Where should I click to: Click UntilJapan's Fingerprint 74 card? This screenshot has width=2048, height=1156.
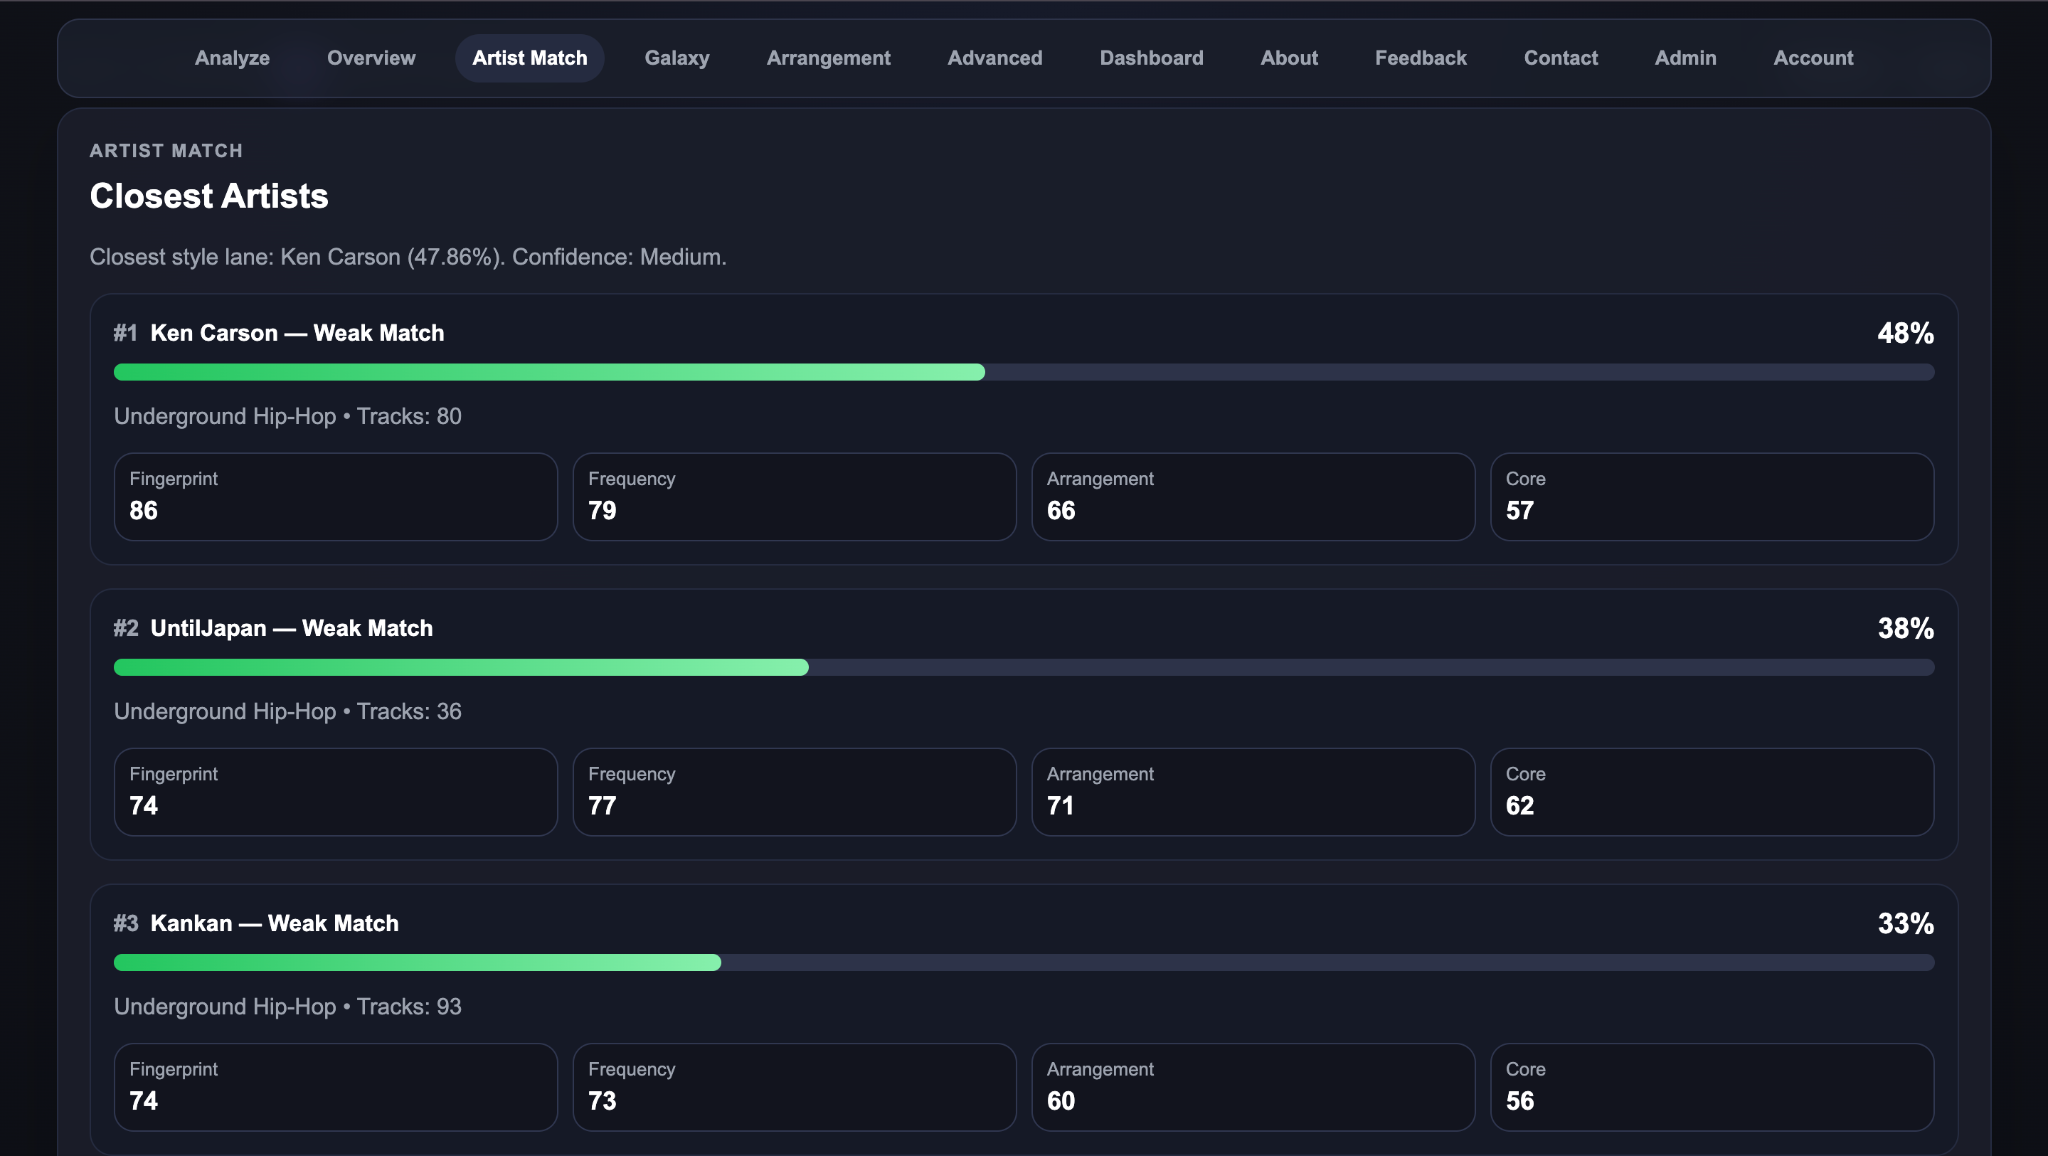point(336,792)
